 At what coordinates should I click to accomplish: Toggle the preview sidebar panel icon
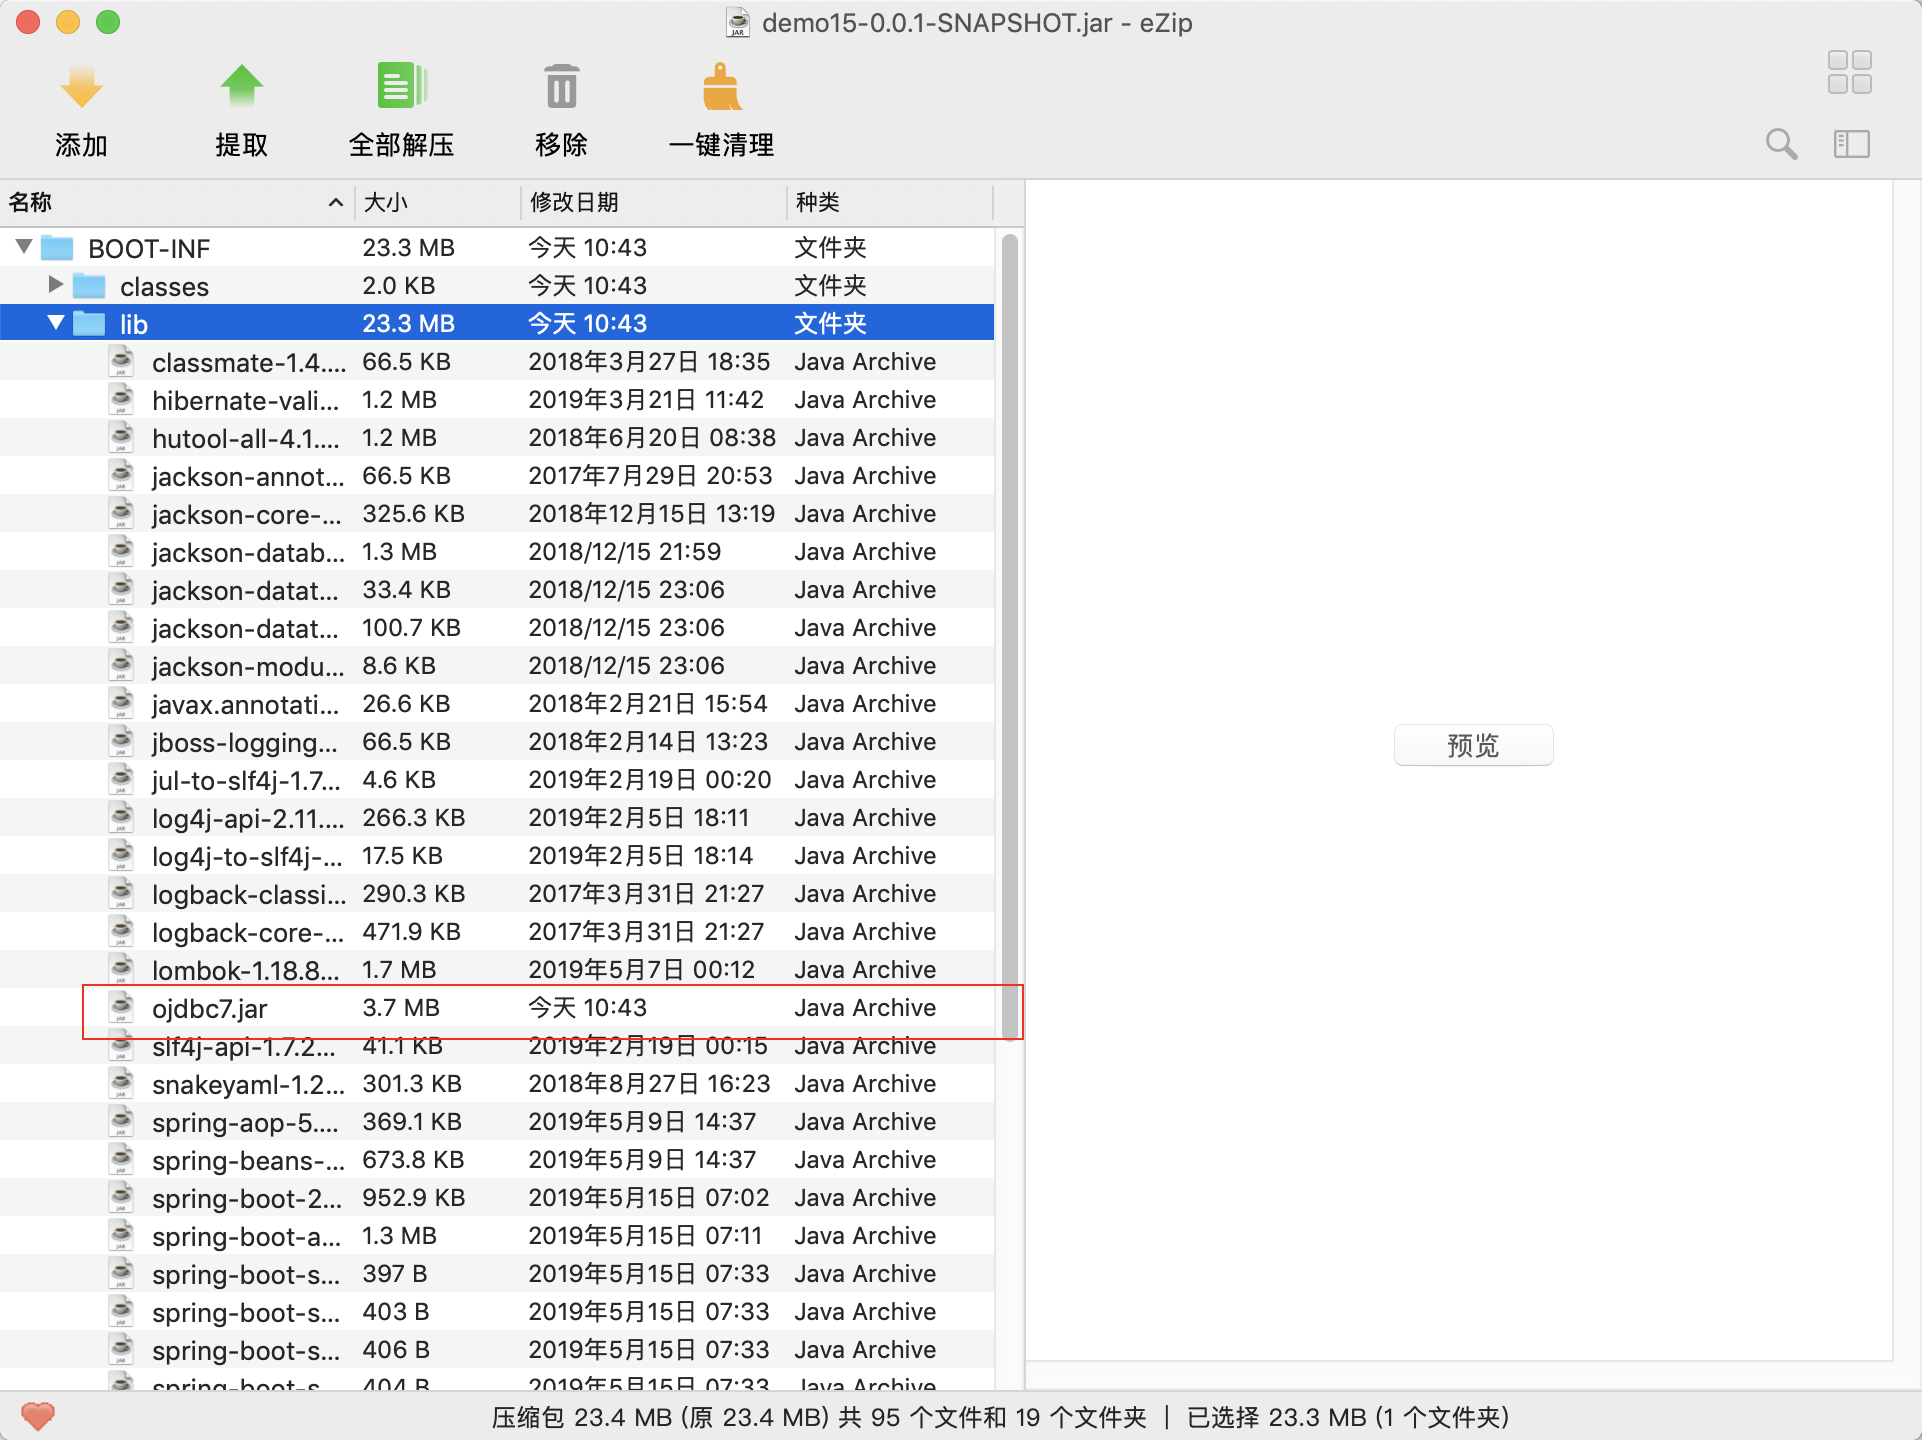pos(1851,144)
